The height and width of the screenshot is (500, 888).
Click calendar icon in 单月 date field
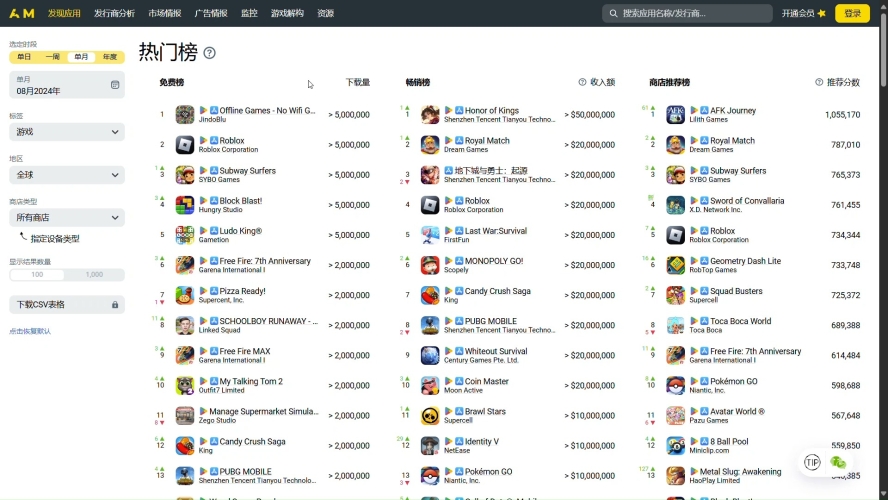click(x=115, y=85)
